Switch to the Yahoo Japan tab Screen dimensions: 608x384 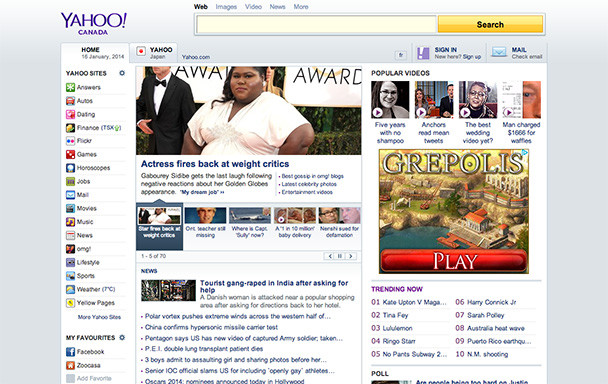point(154,53)
